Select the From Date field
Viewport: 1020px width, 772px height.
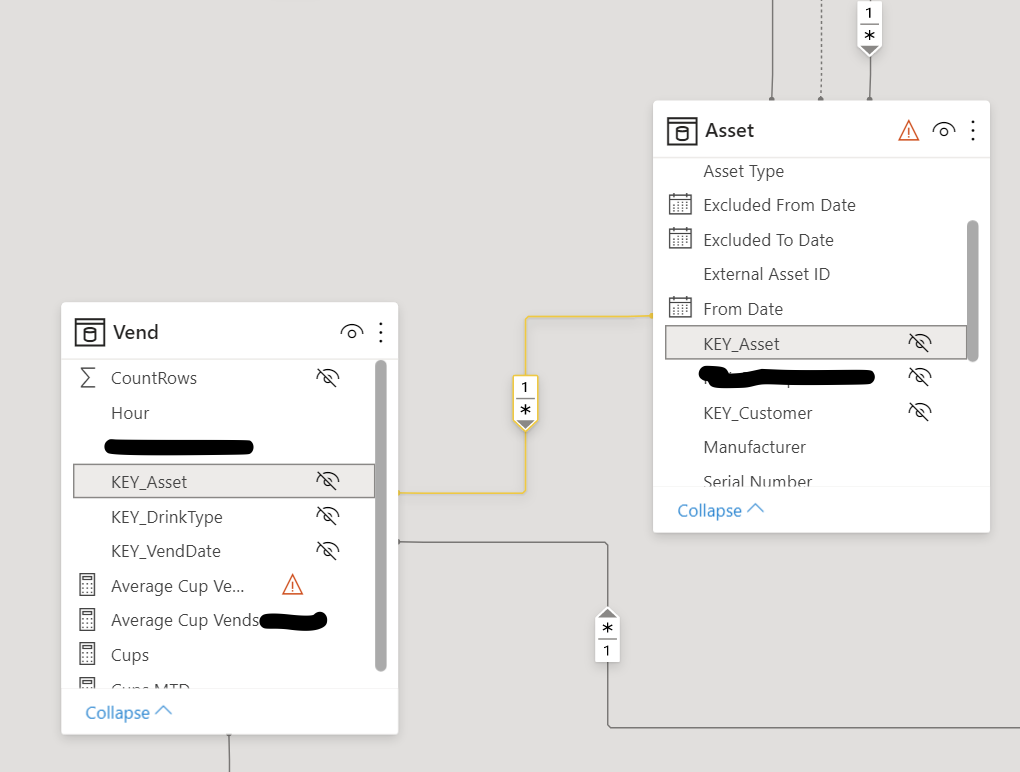[x=743, y=309]
